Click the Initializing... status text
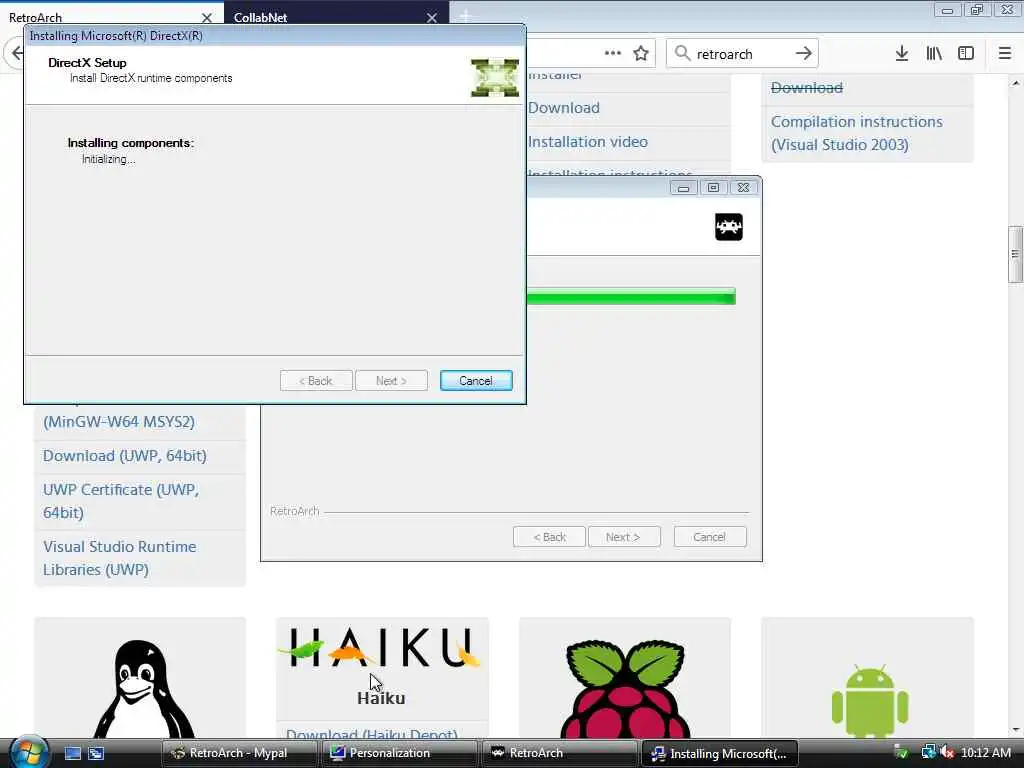The image size is (1024, 768). (x=108, y=159)
